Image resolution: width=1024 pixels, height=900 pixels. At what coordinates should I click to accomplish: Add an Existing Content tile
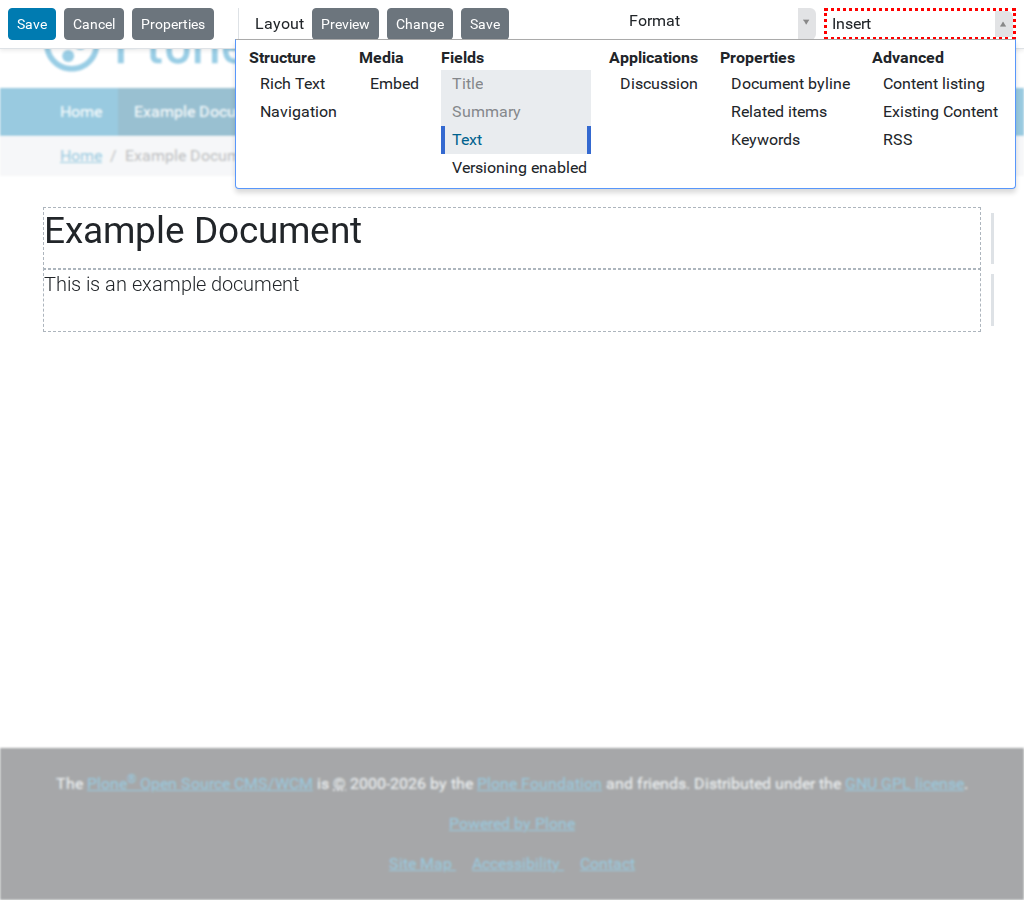click(x=940, y=112)
